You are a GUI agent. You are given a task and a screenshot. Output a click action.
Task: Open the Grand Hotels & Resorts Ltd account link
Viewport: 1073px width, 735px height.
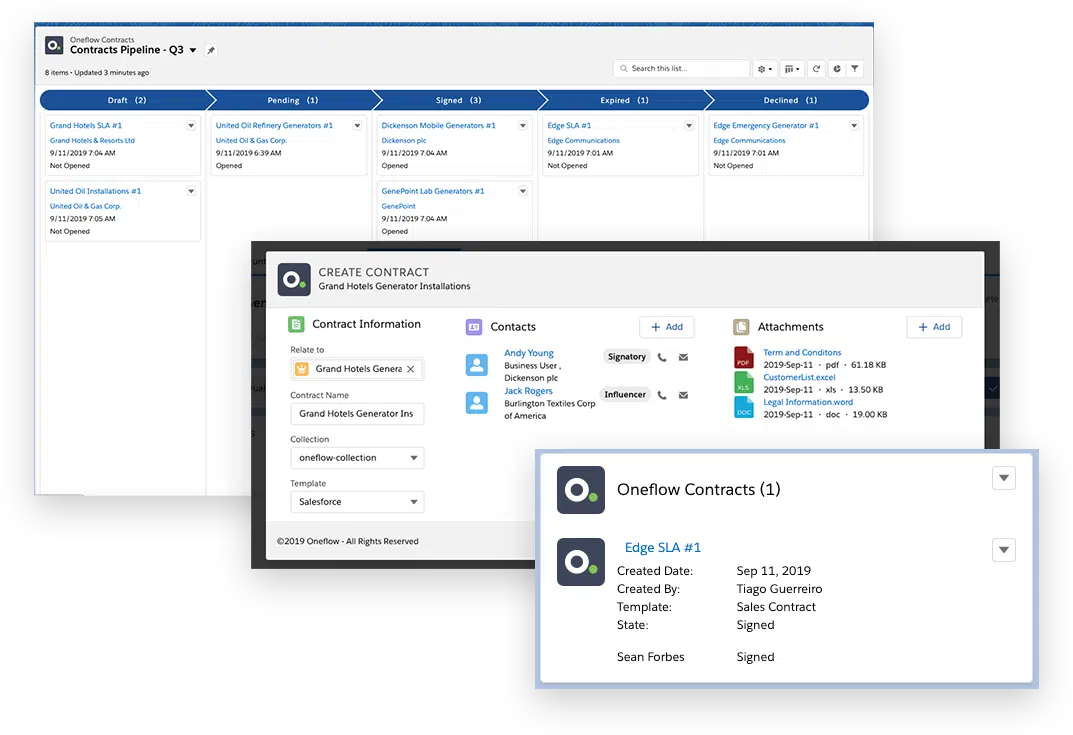(x=92, y=140)
